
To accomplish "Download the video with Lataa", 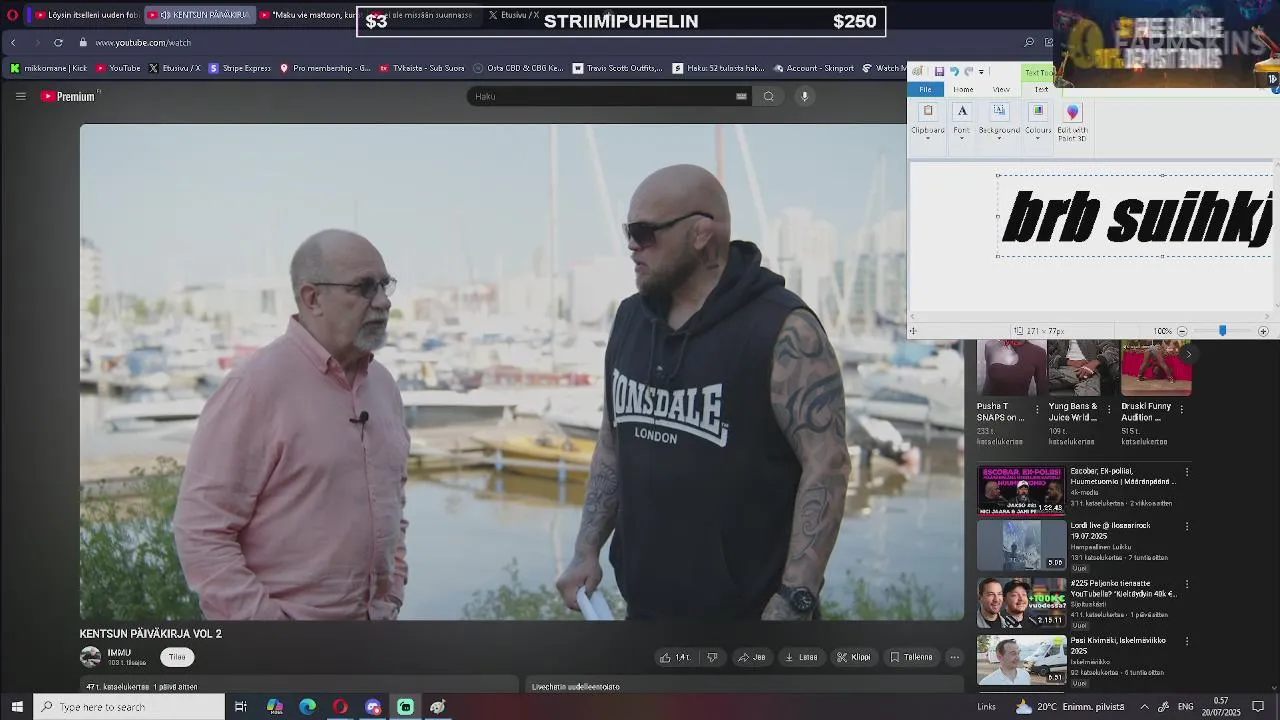I will [x=801, y=657].
